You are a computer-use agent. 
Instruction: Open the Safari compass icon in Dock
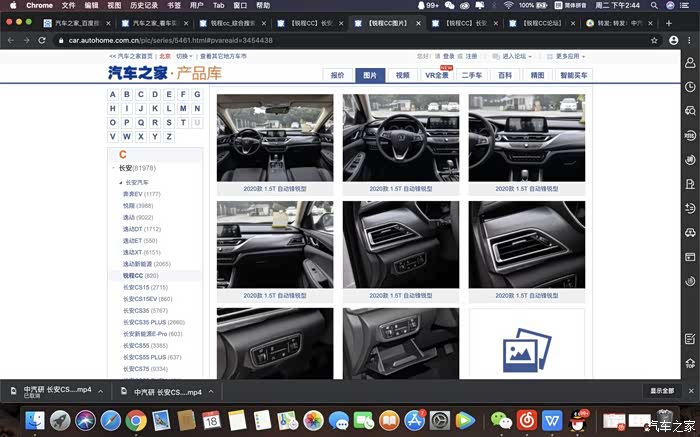click(111, 420)
